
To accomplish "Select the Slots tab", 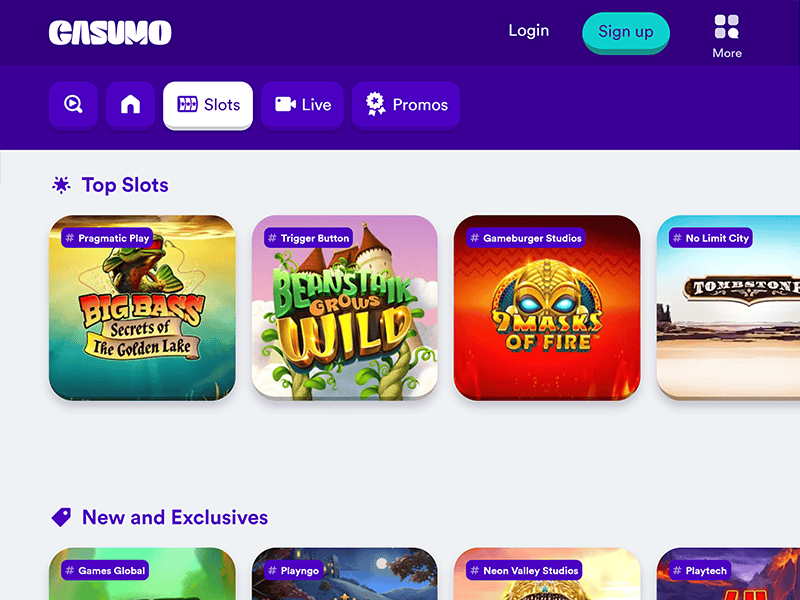I will (x=208, y=105).
